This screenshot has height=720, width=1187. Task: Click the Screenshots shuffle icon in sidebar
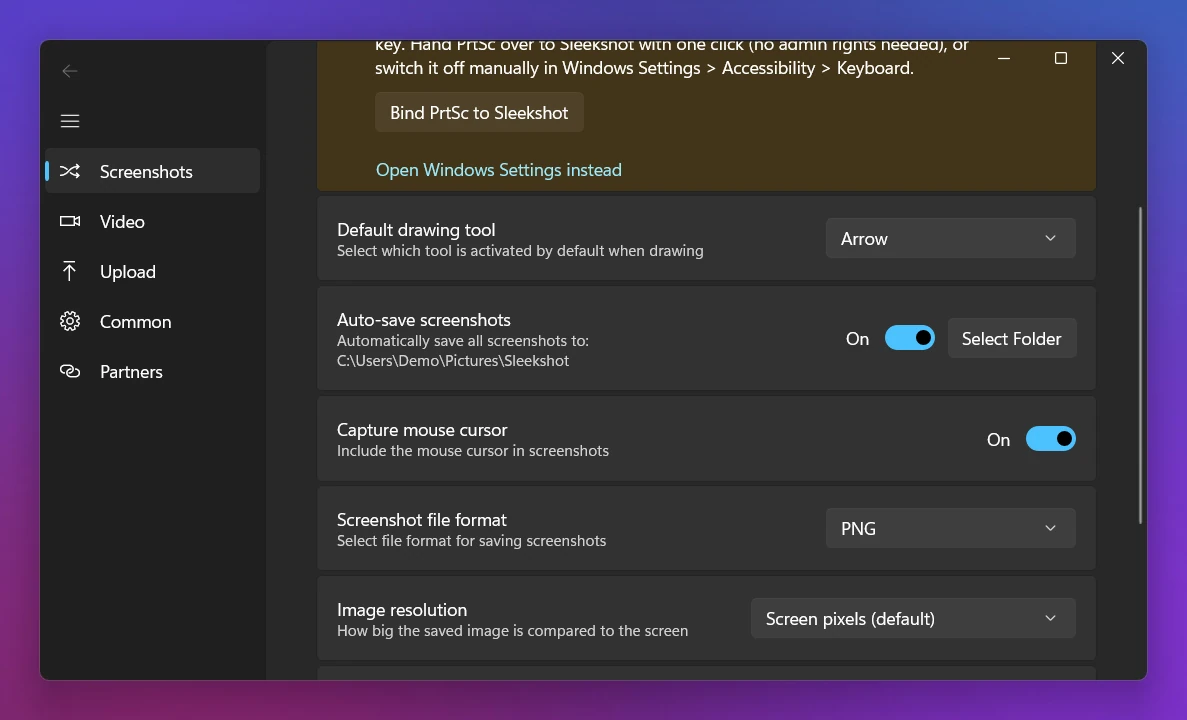pyautogui.click(x=70, y=171)
